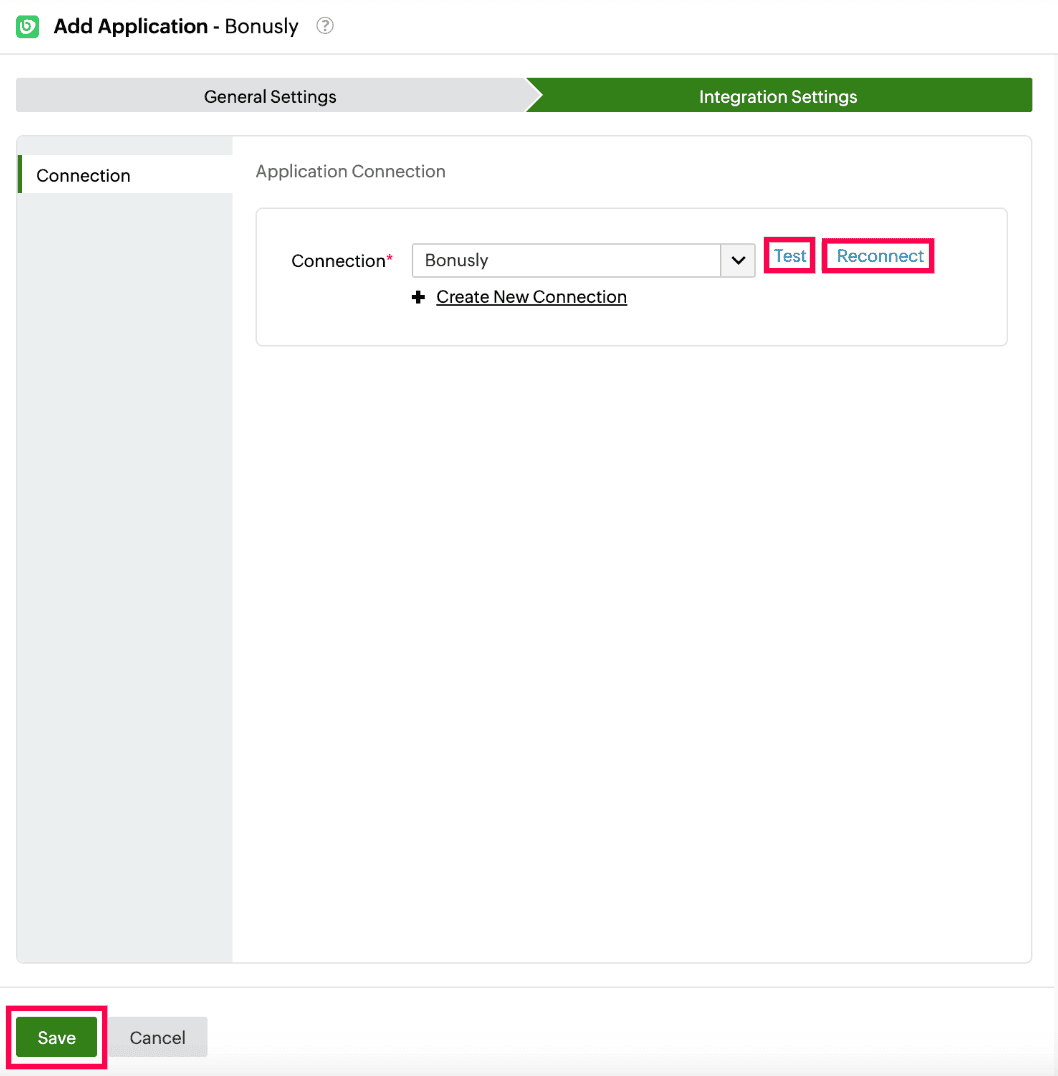Screen dimensions: 1058x1076
Task: Click the Connection required field label
Action: (x=342, y=261)
